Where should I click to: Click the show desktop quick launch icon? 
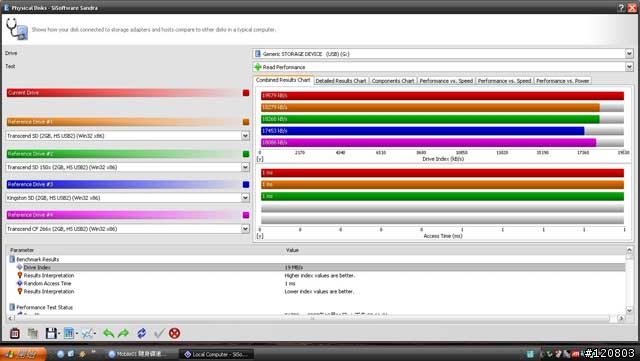click(x=71, y=354)
